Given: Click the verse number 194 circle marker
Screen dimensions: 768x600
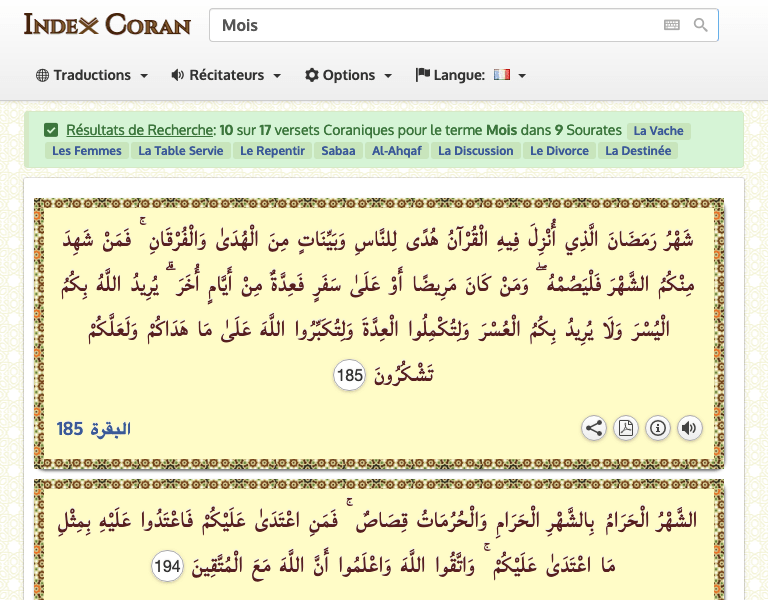Looking at the screenshot, I should [x=168, y=566].
